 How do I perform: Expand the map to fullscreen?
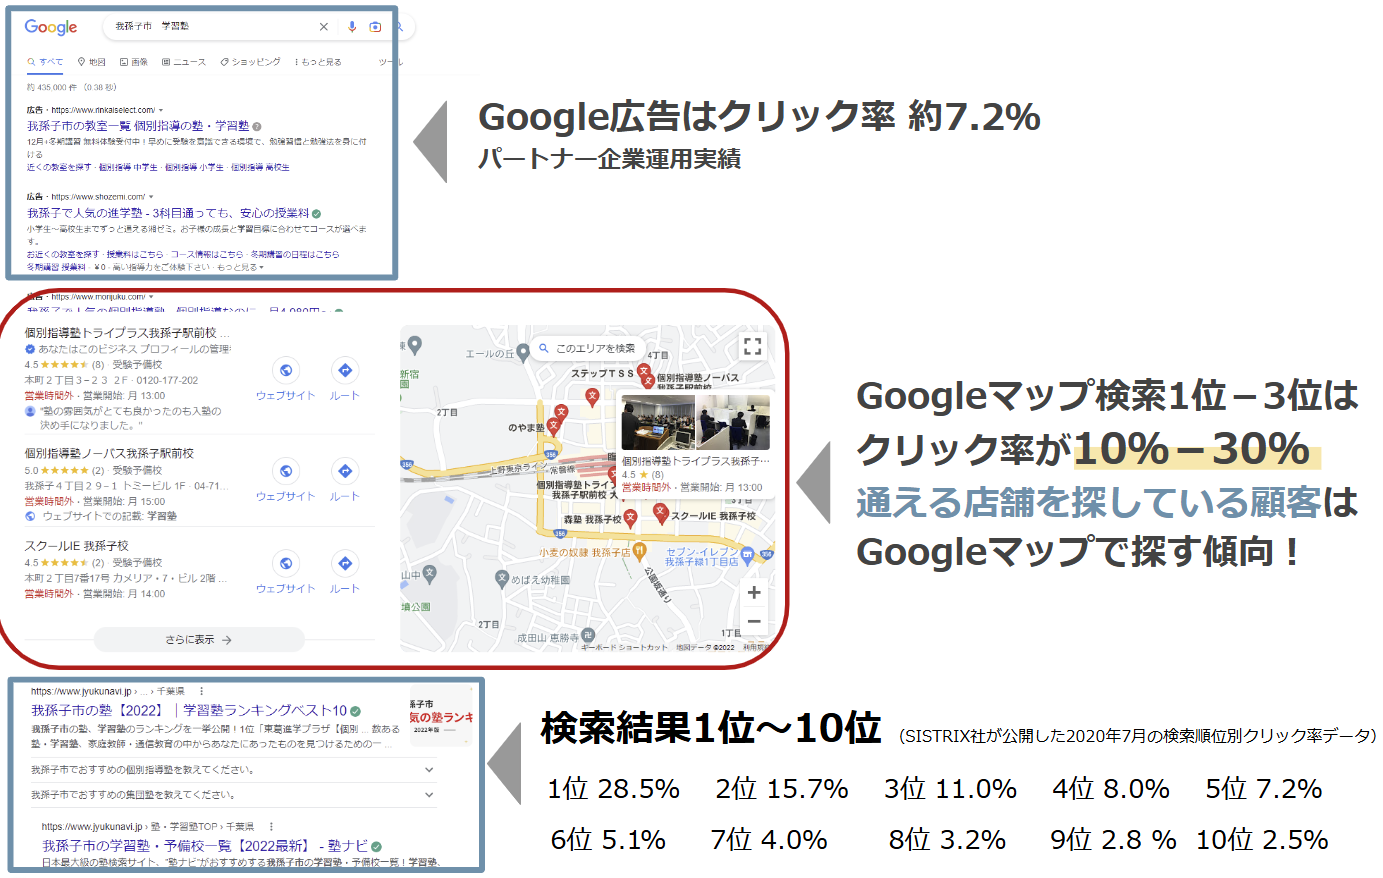tap(753, 347)
